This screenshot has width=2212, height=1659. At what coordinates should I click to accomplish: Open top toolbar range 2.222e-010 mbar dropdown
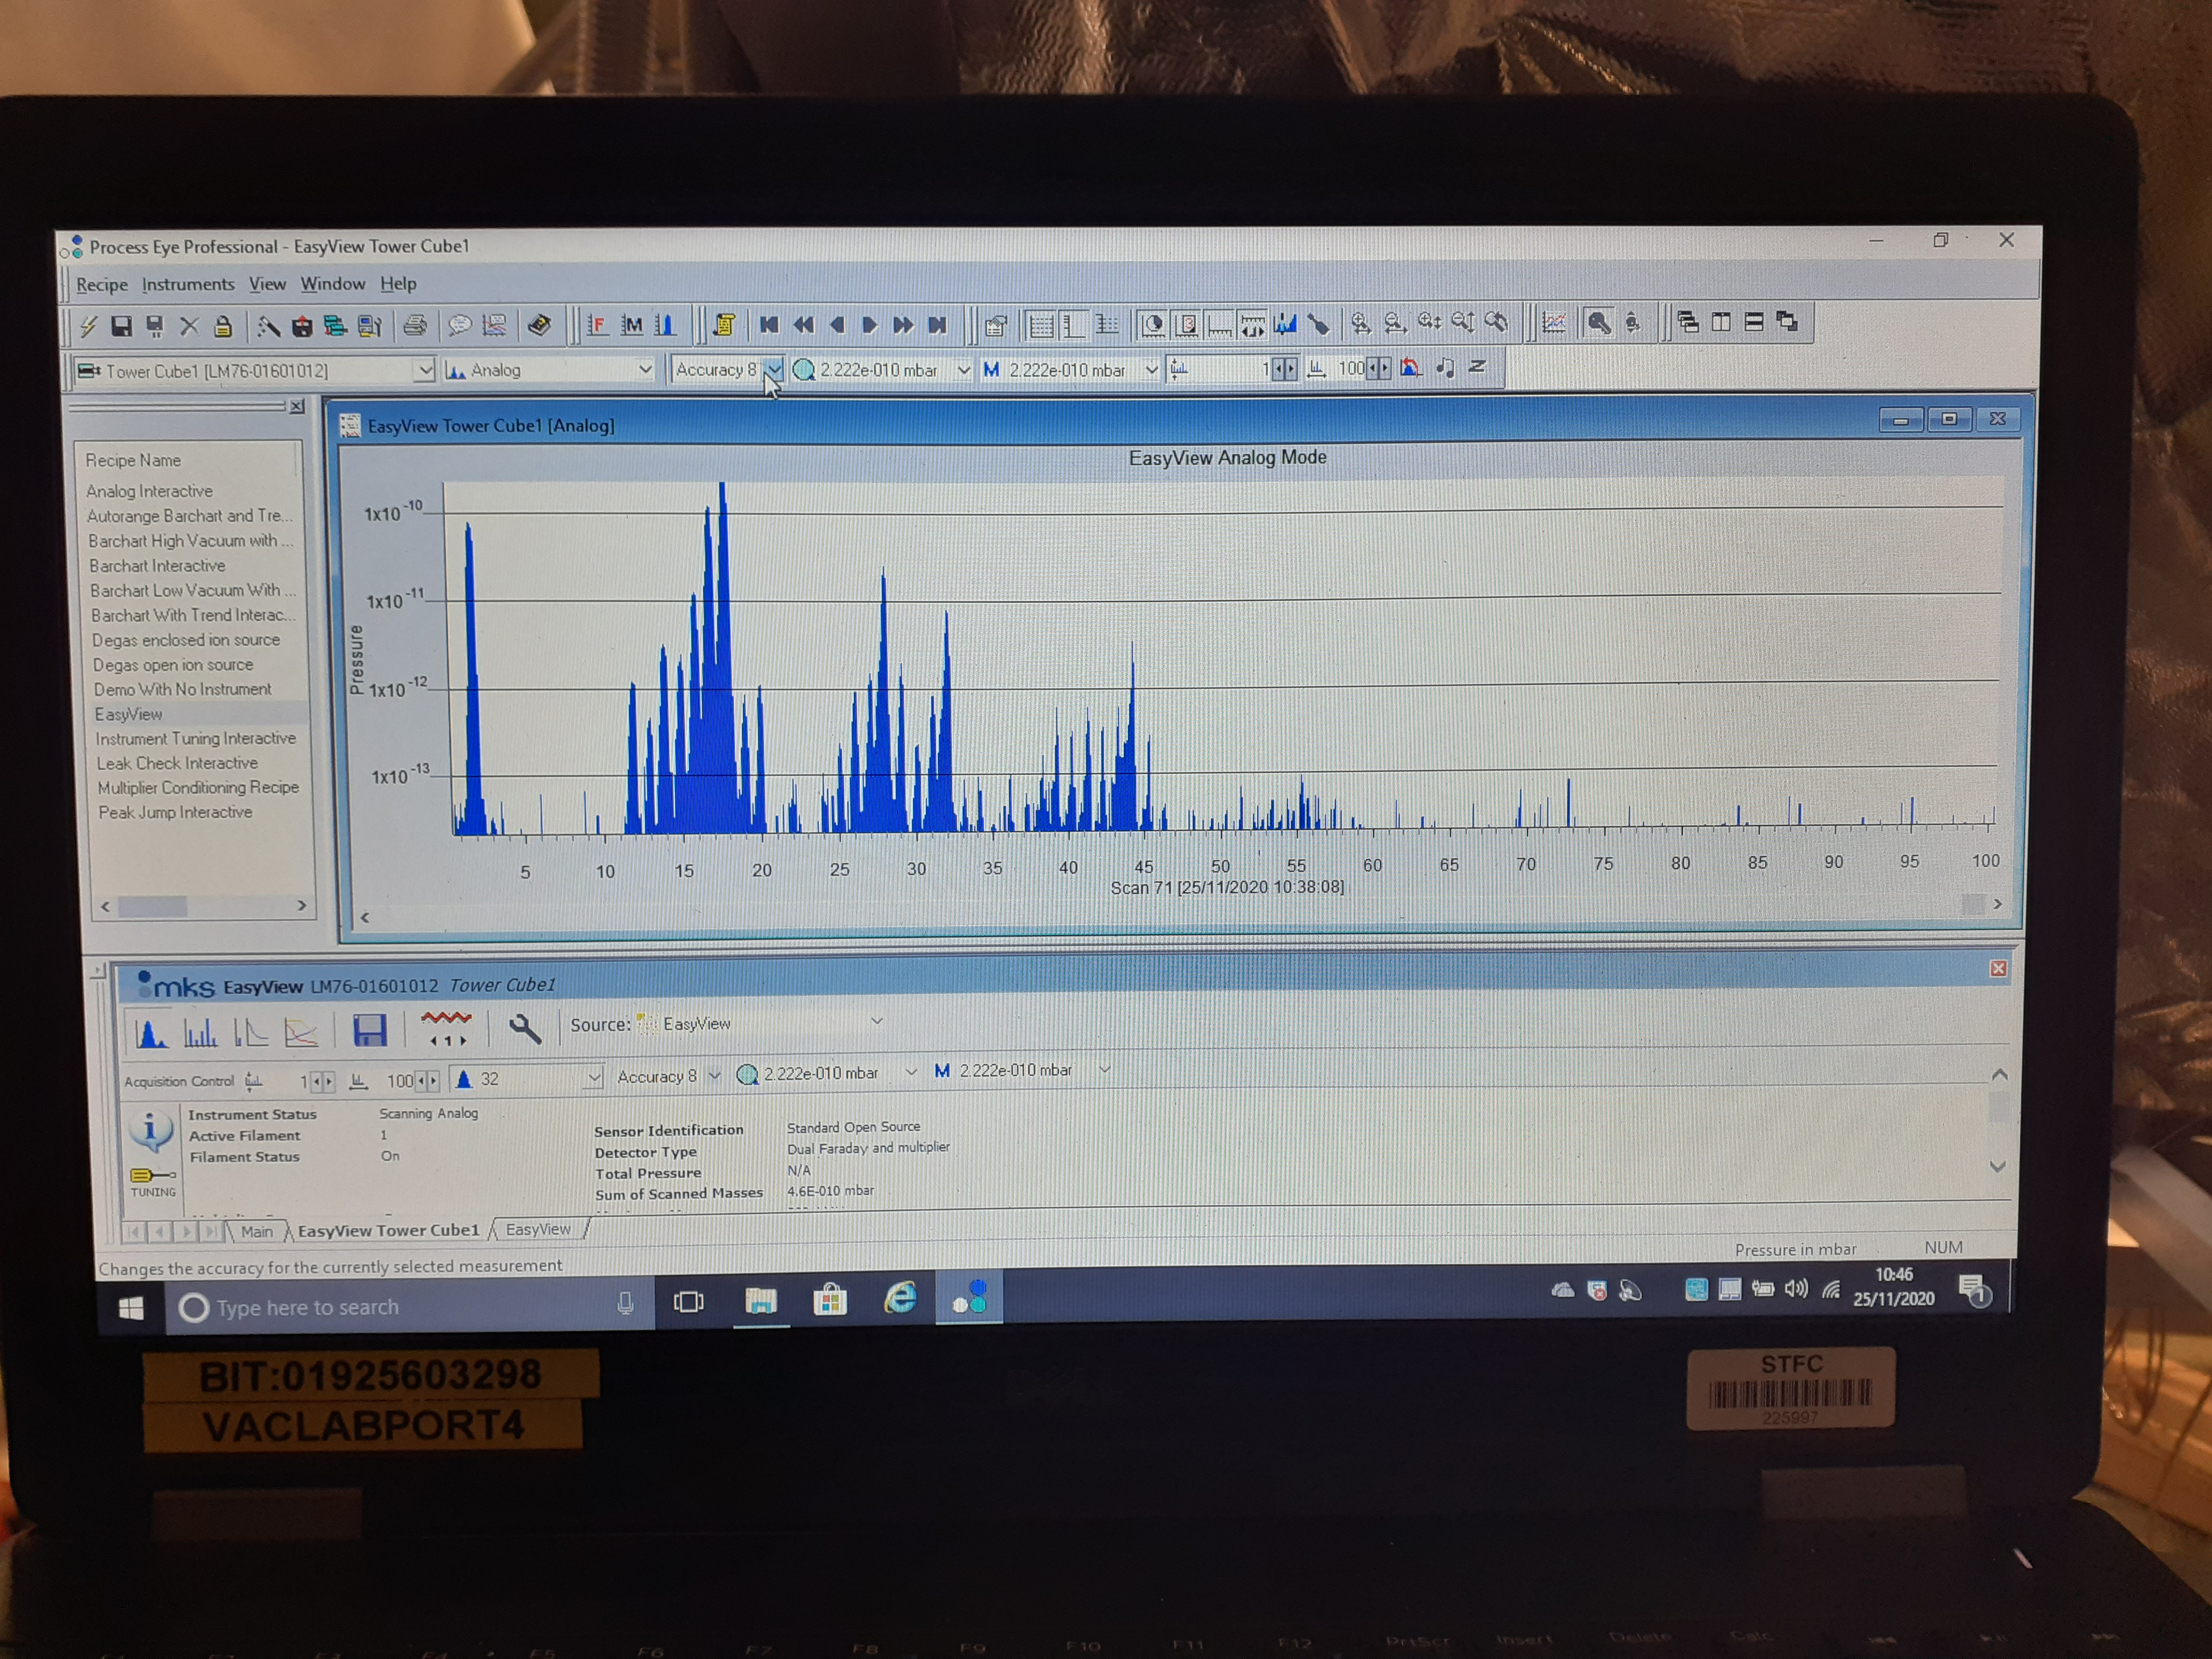[x=963, y=369]
